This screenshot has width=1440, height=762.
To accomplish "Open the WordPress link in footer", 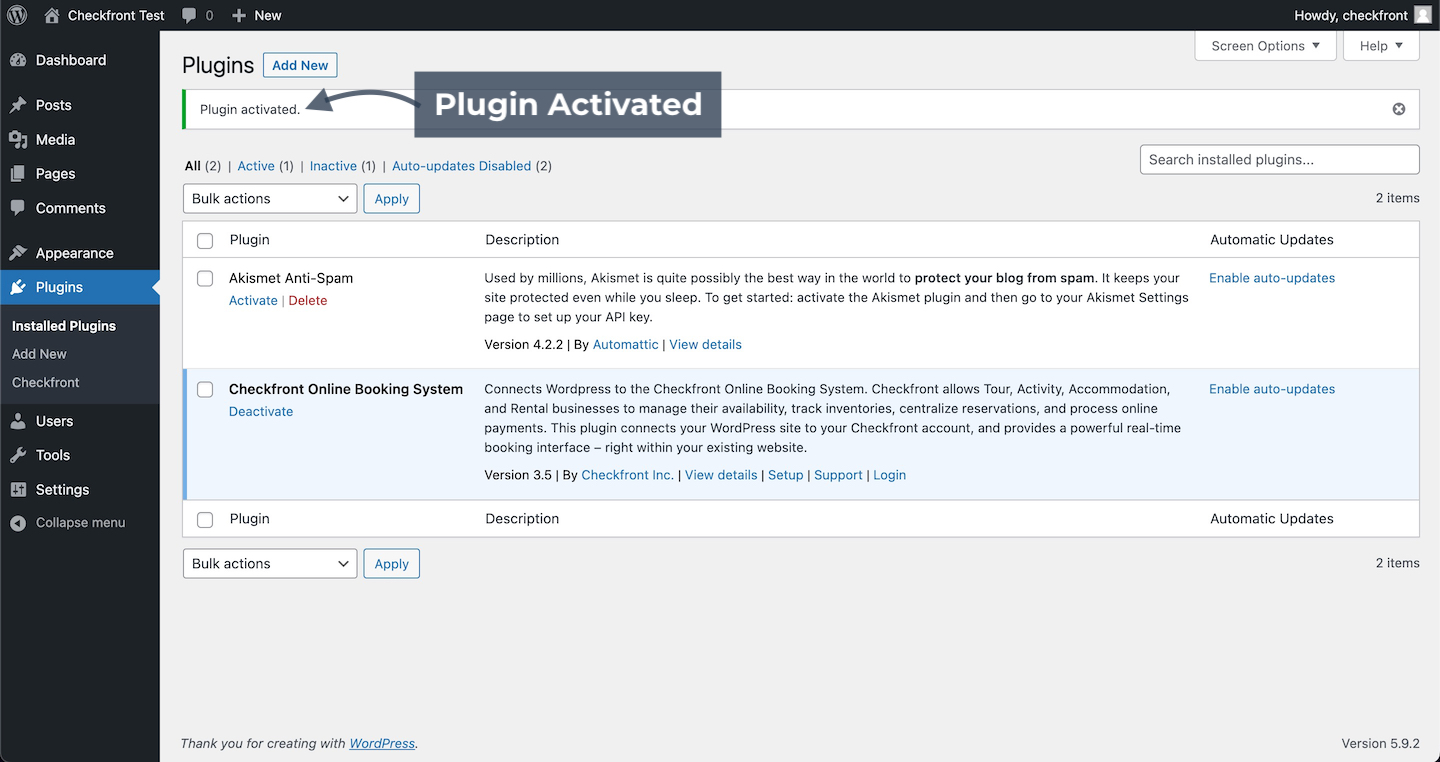I will 382,744.
